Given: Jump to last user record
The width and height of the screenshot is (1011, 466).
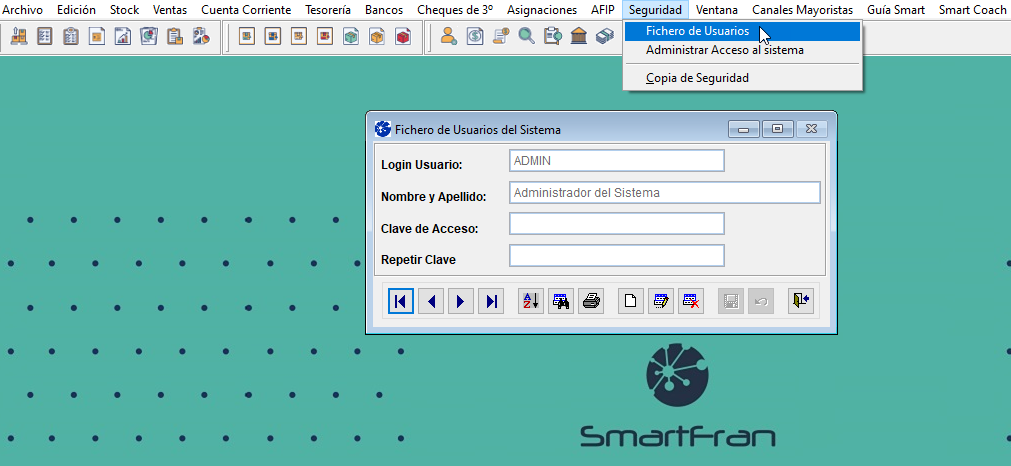Looking at the screenshot, I should [x=491, y=301].
